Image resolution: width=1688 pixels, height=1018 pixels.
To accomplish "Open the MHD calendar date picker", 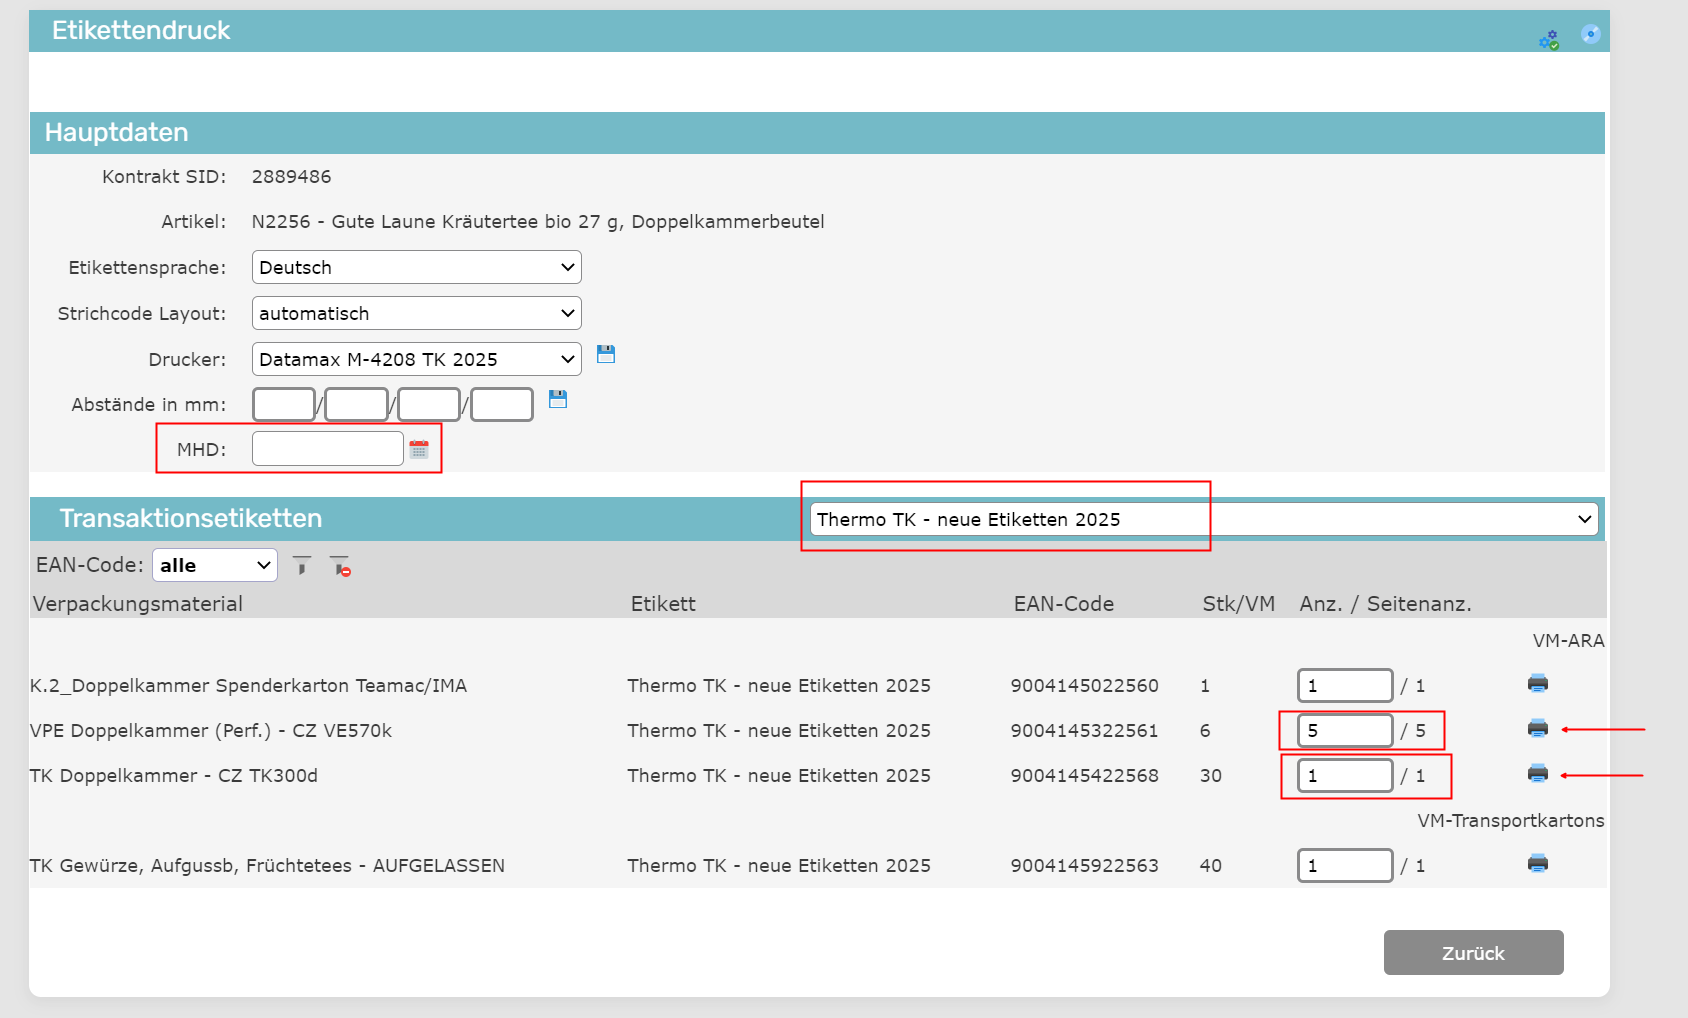I will coord(419,449).
